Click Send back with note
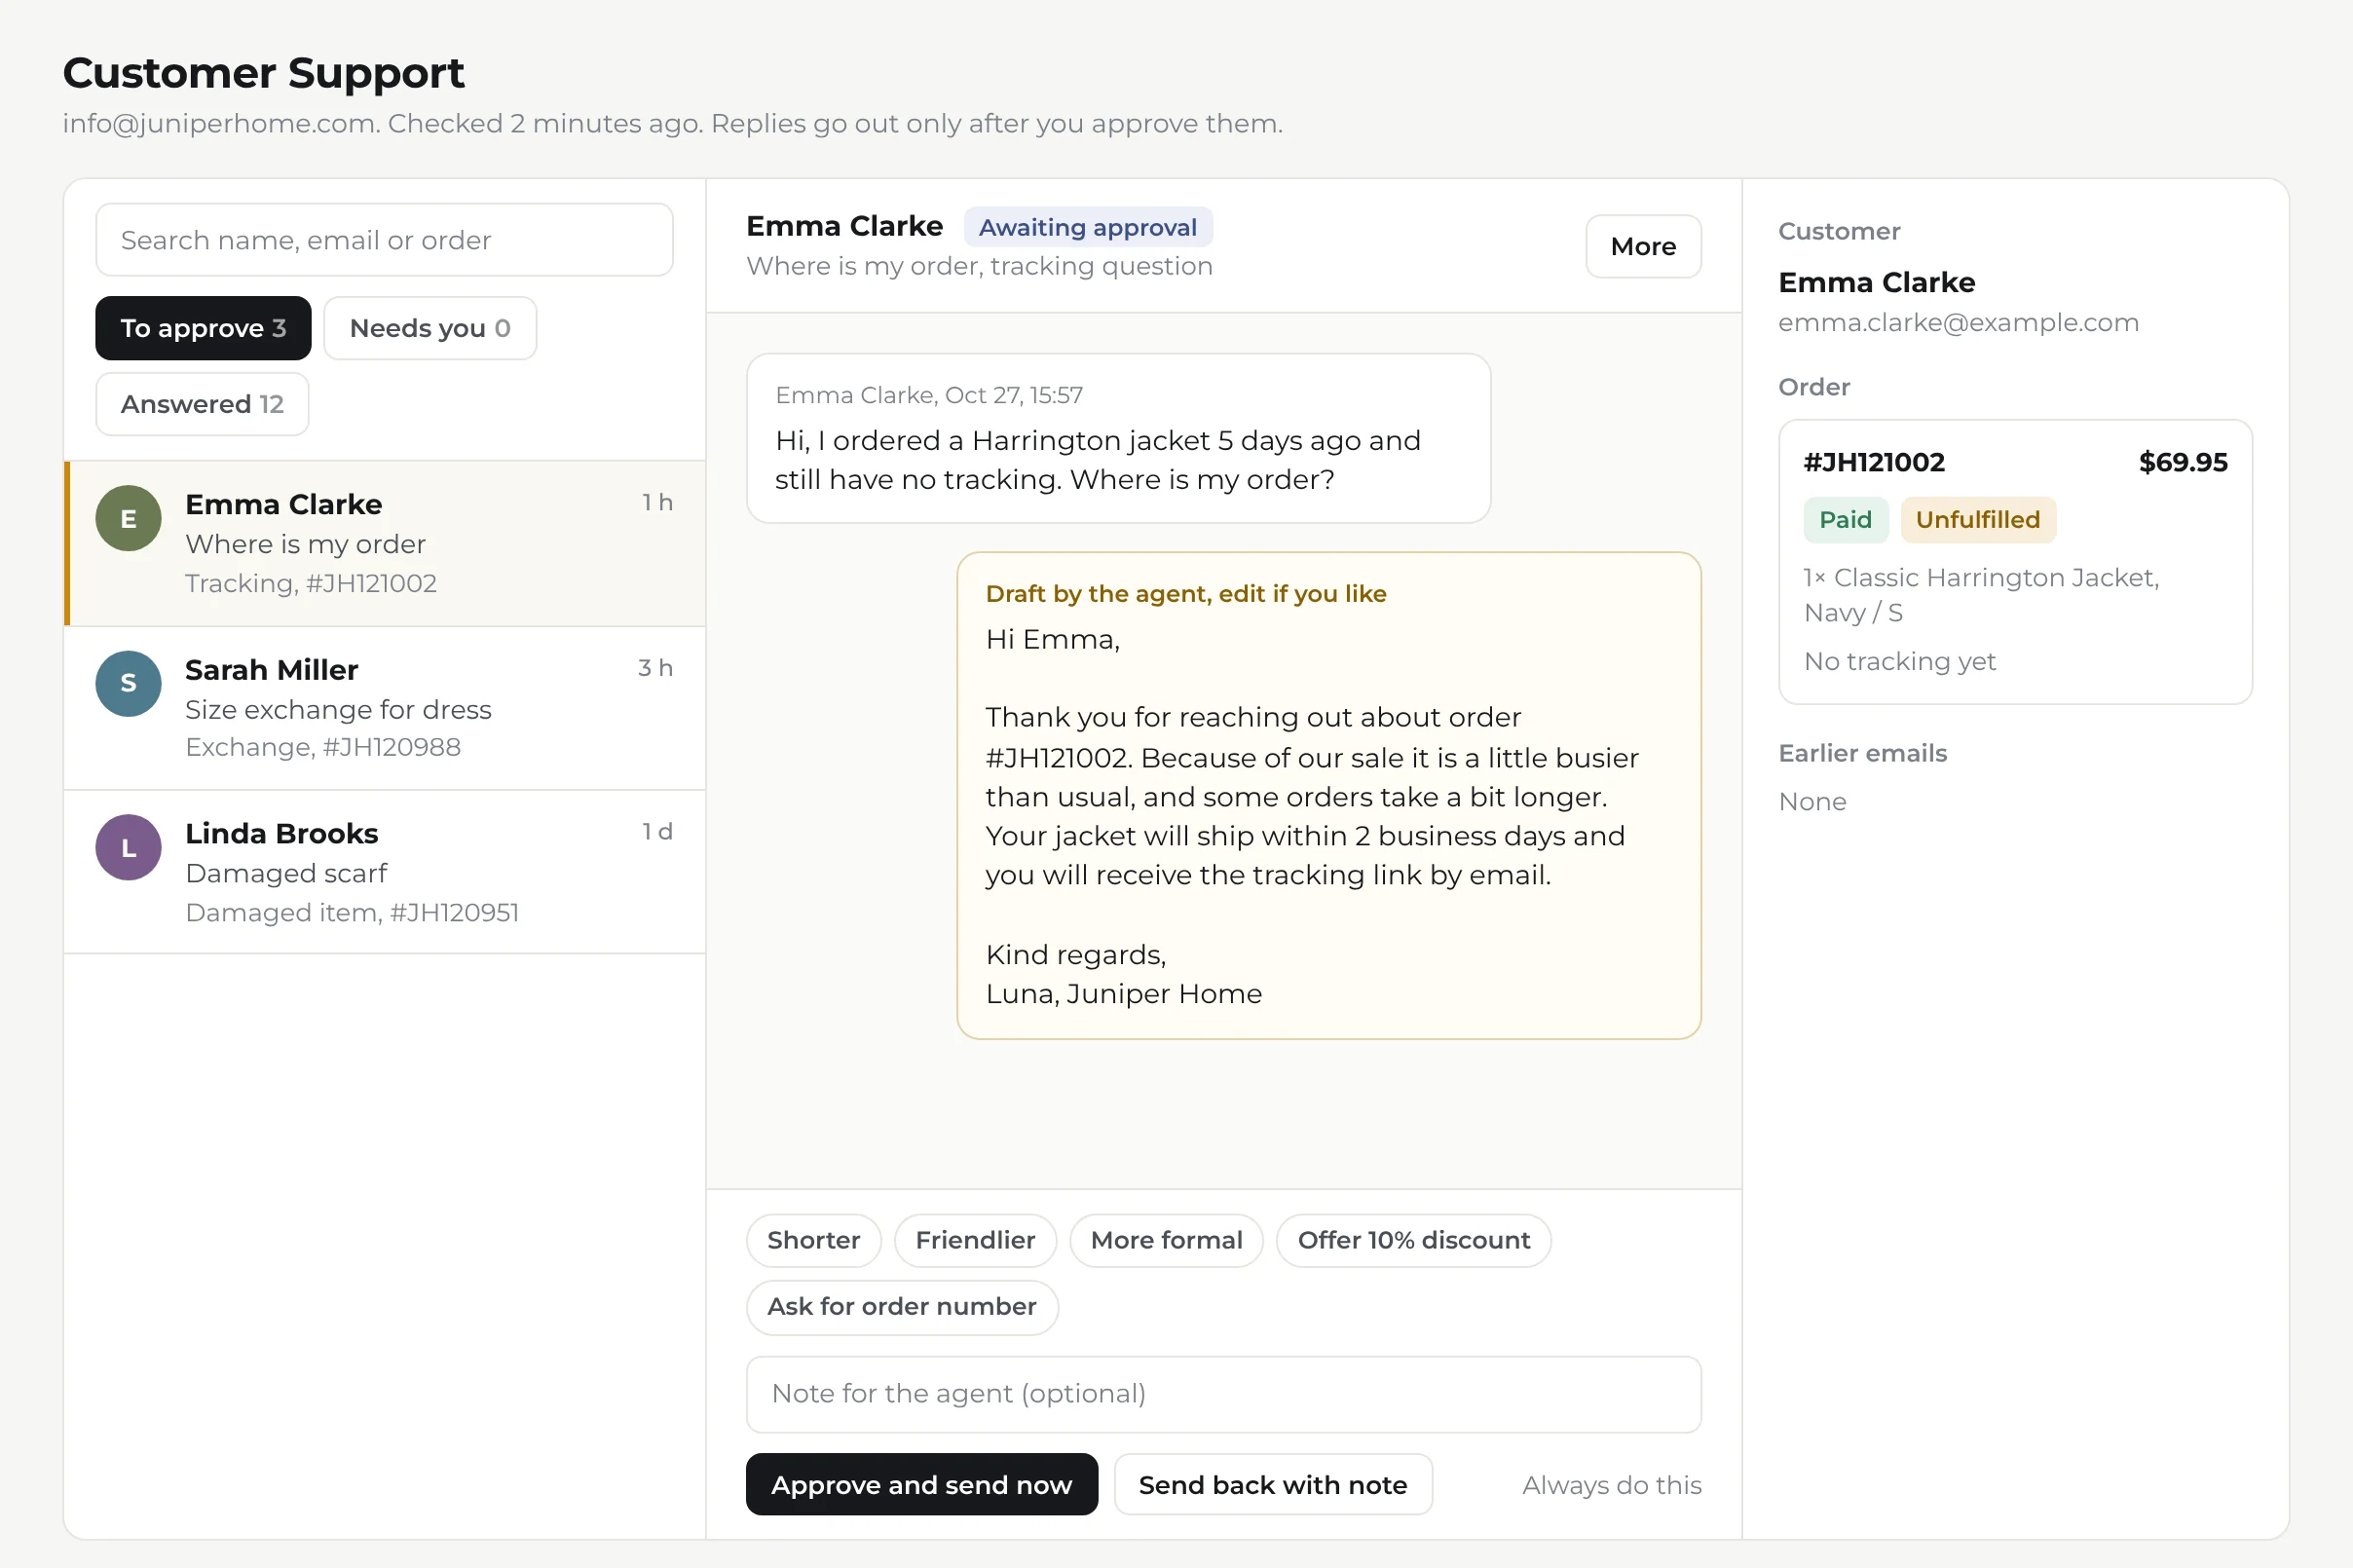This screenshot has height=1568, width=2353. coord(1273,1484)
